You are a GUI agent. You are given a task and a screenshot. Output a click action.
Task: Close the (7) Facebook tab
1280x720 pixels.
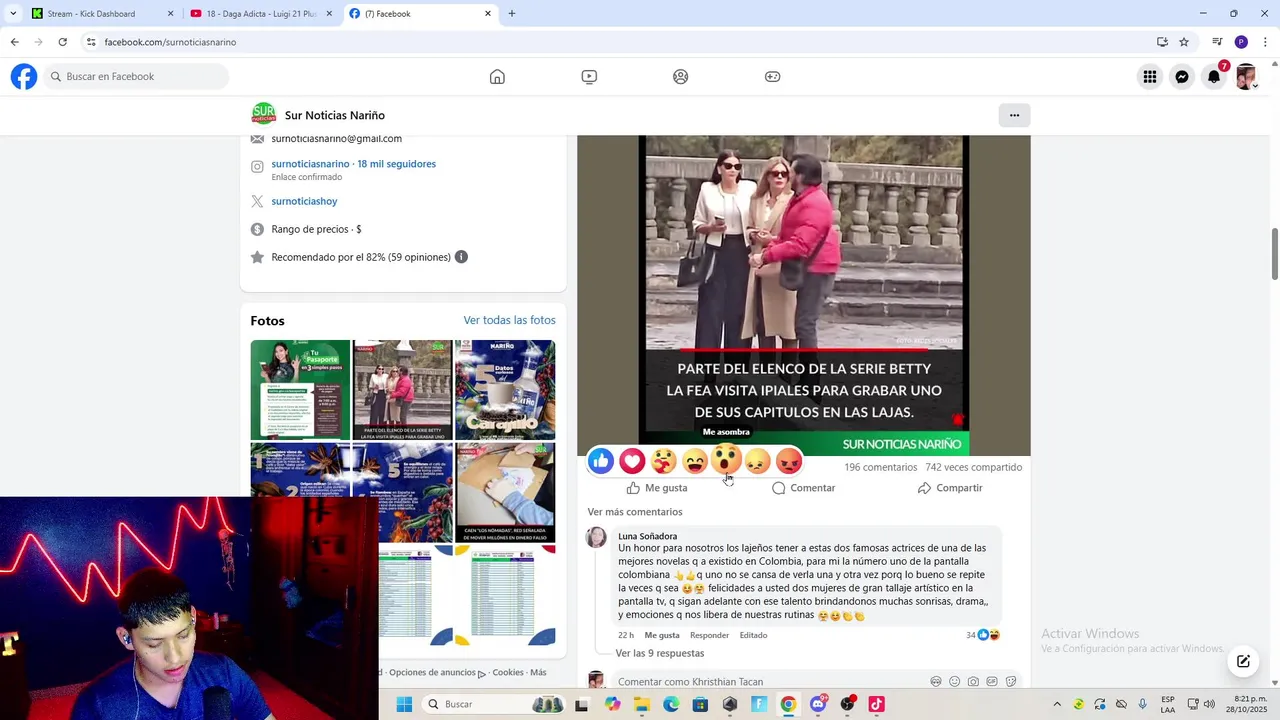(x=488, y=14)
